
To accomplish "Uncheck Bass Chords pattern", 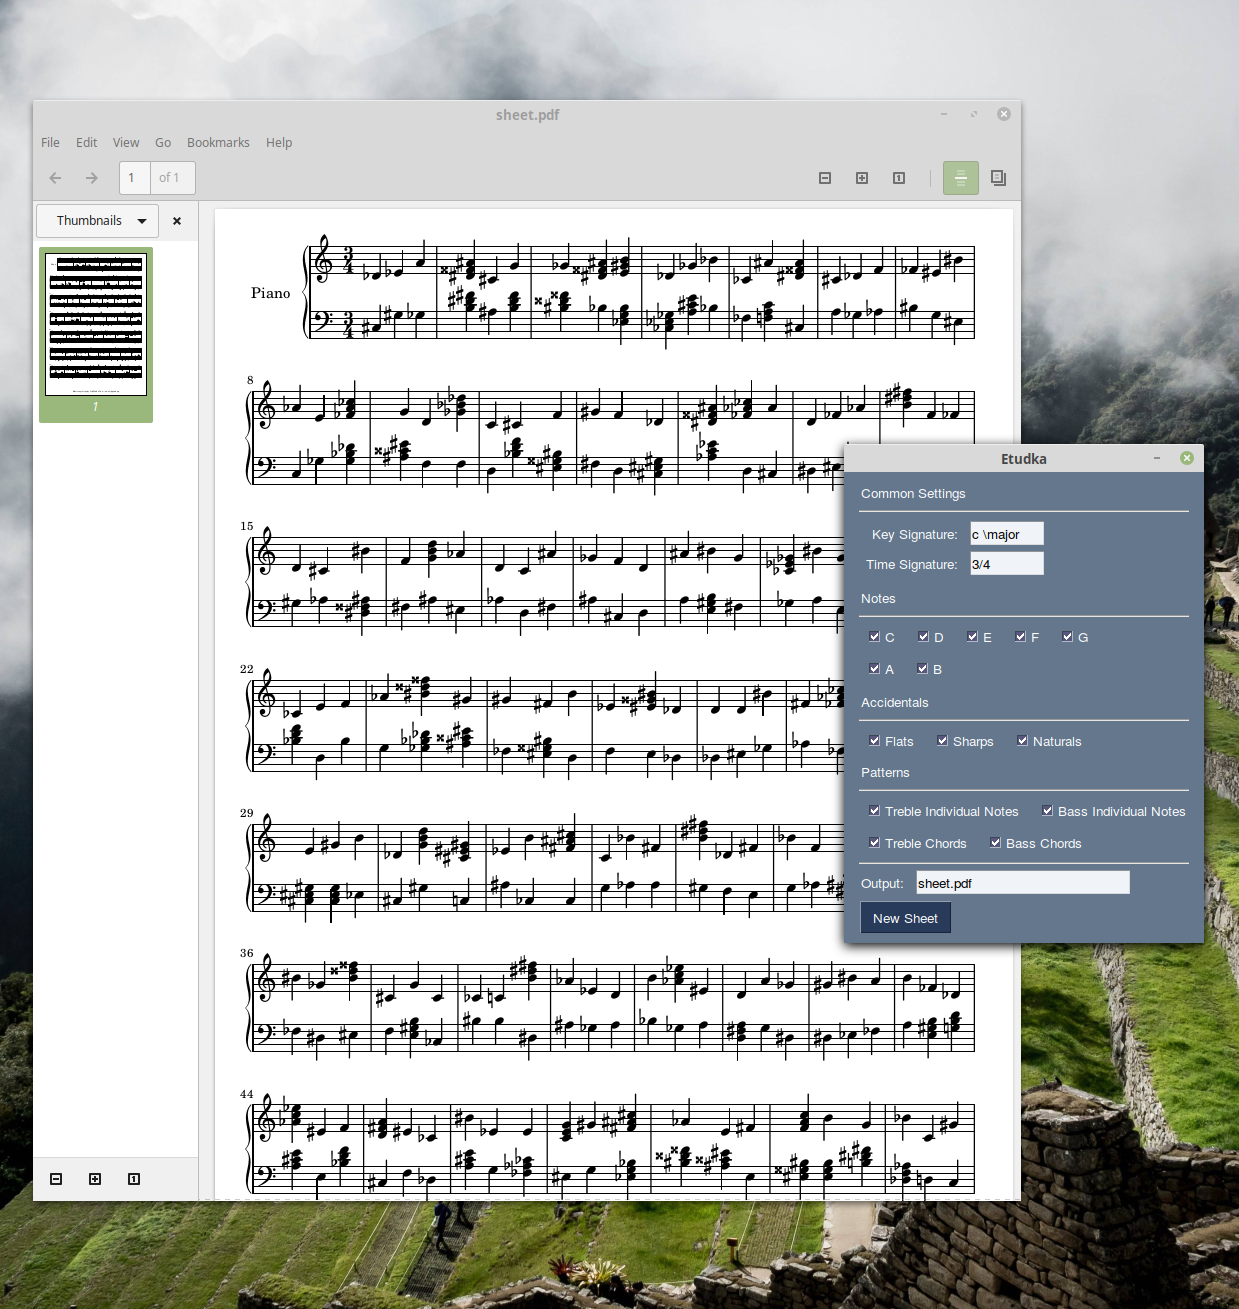I will coord(995,842).
